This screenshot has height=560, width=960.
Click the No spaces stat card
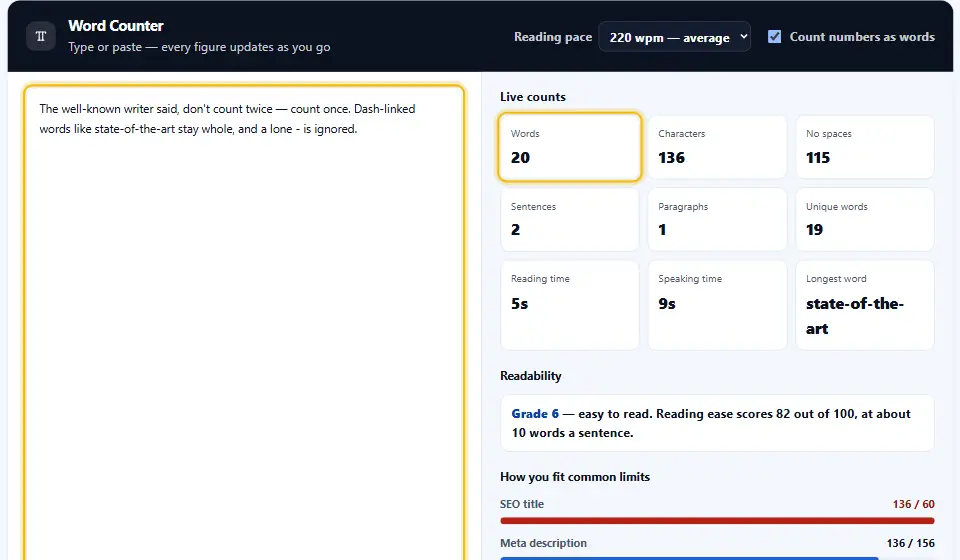pyautogui.click(x=864, y=147)
